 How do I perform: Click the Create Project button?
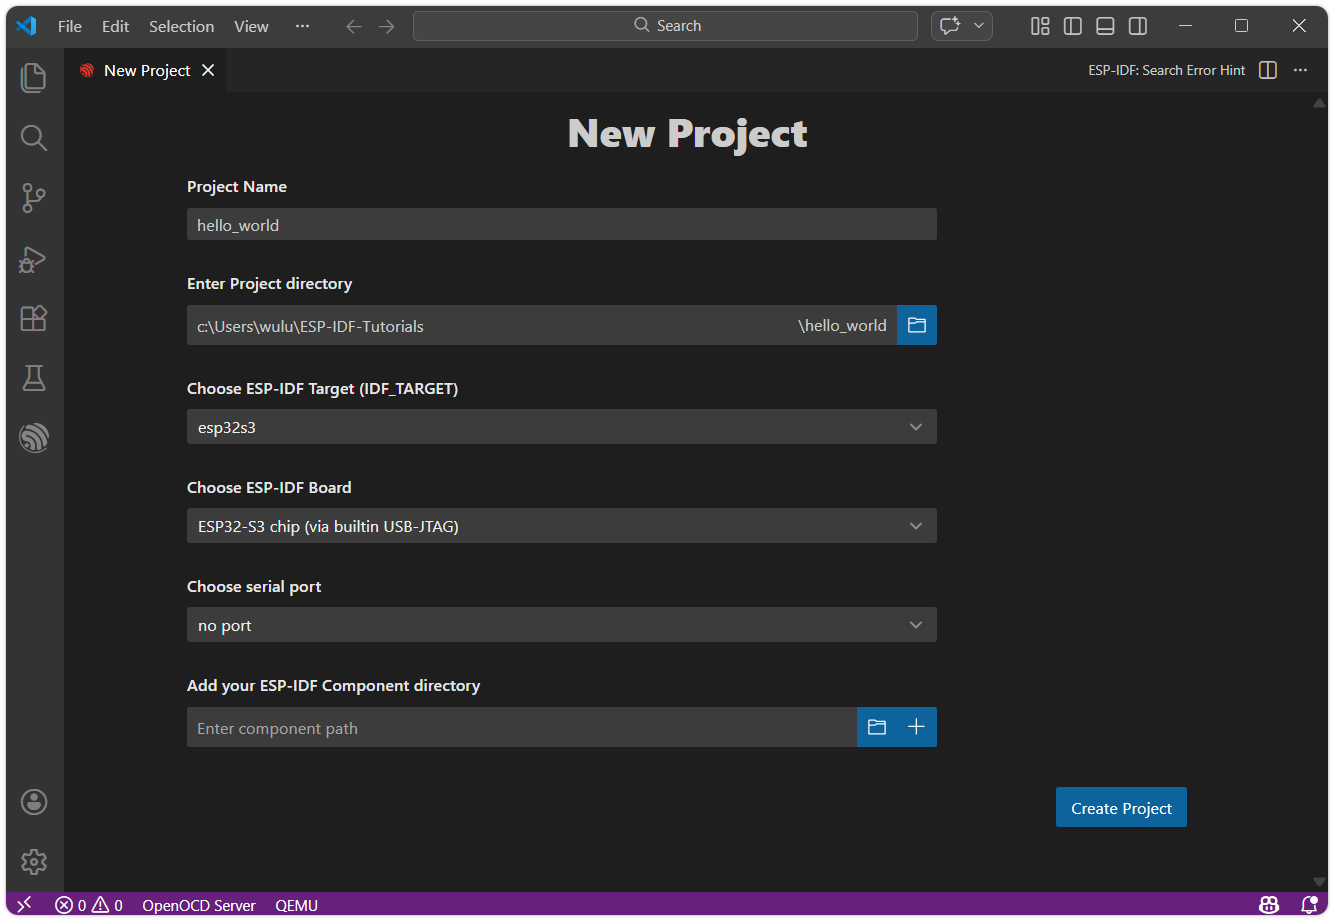(x=1120, y=807)
